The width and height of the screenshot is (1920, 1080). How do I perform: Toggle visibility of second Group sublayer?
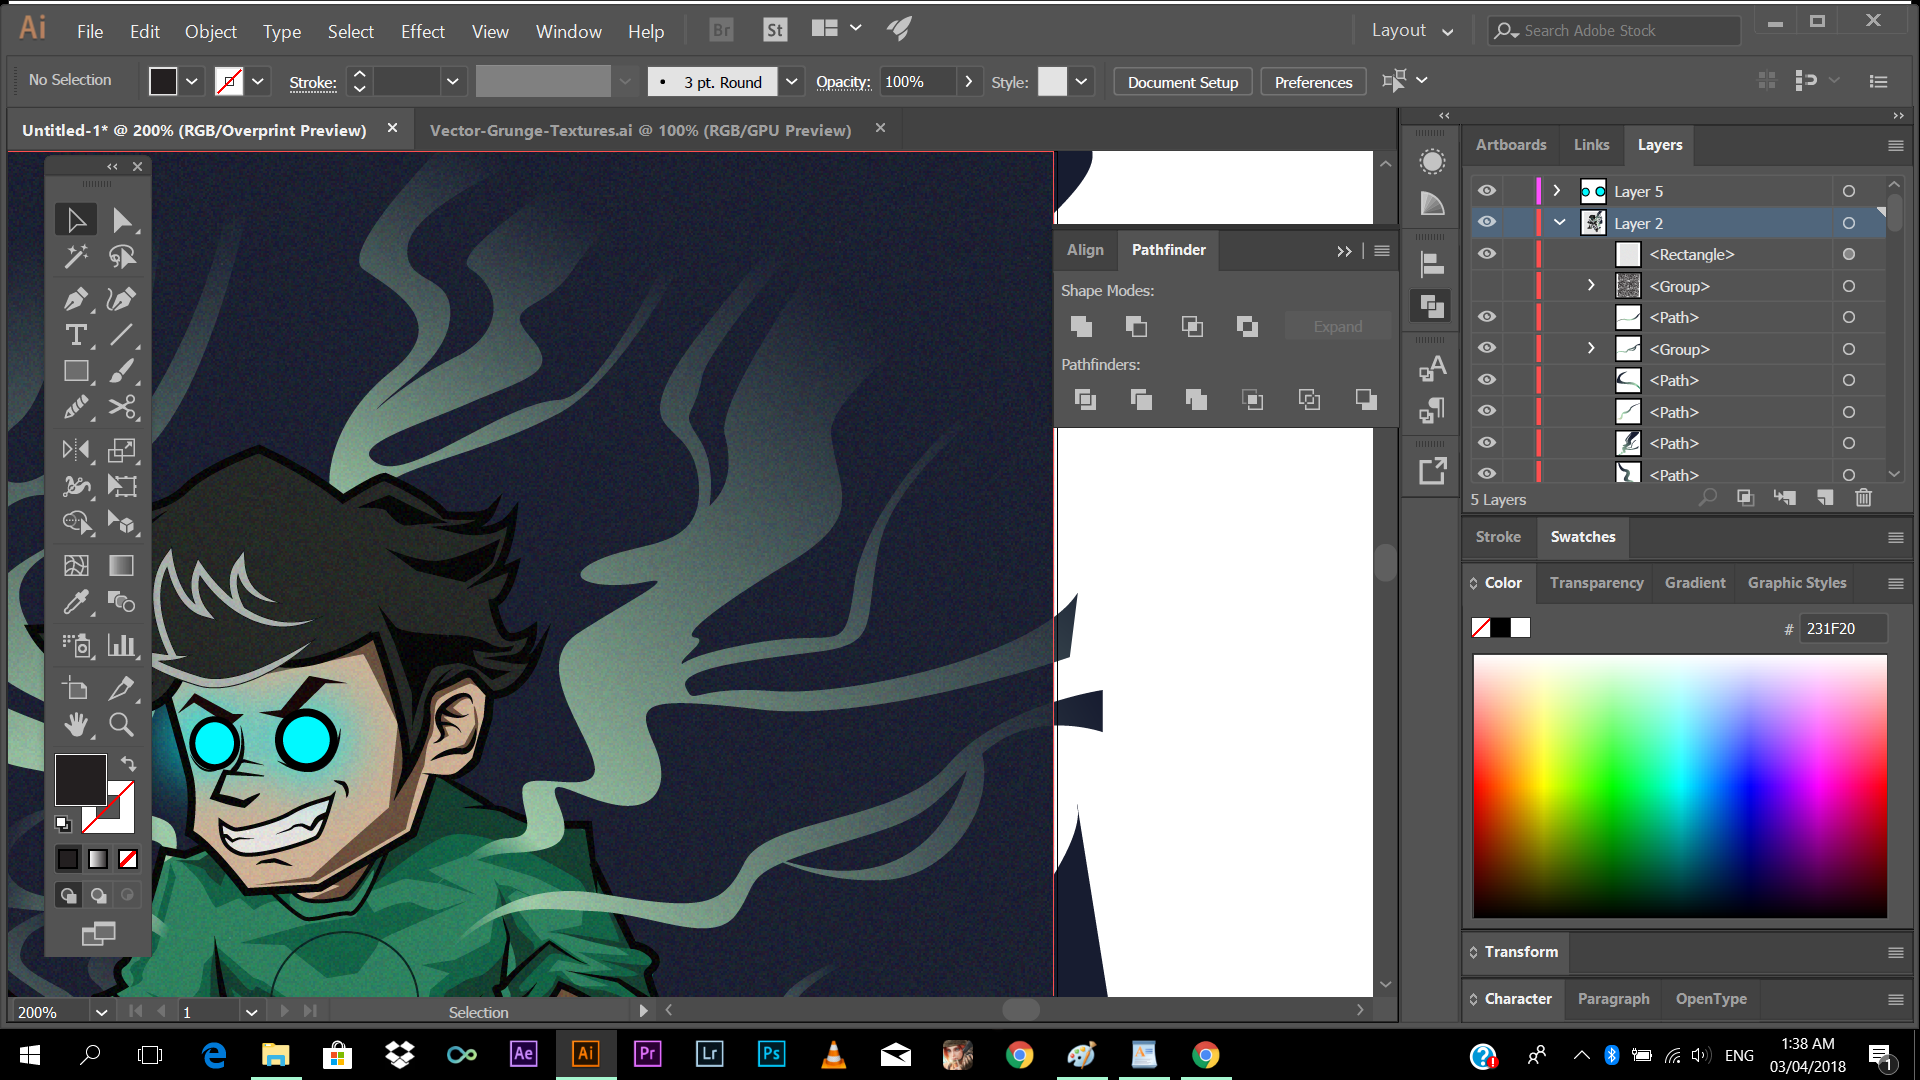coord(1487,348)
